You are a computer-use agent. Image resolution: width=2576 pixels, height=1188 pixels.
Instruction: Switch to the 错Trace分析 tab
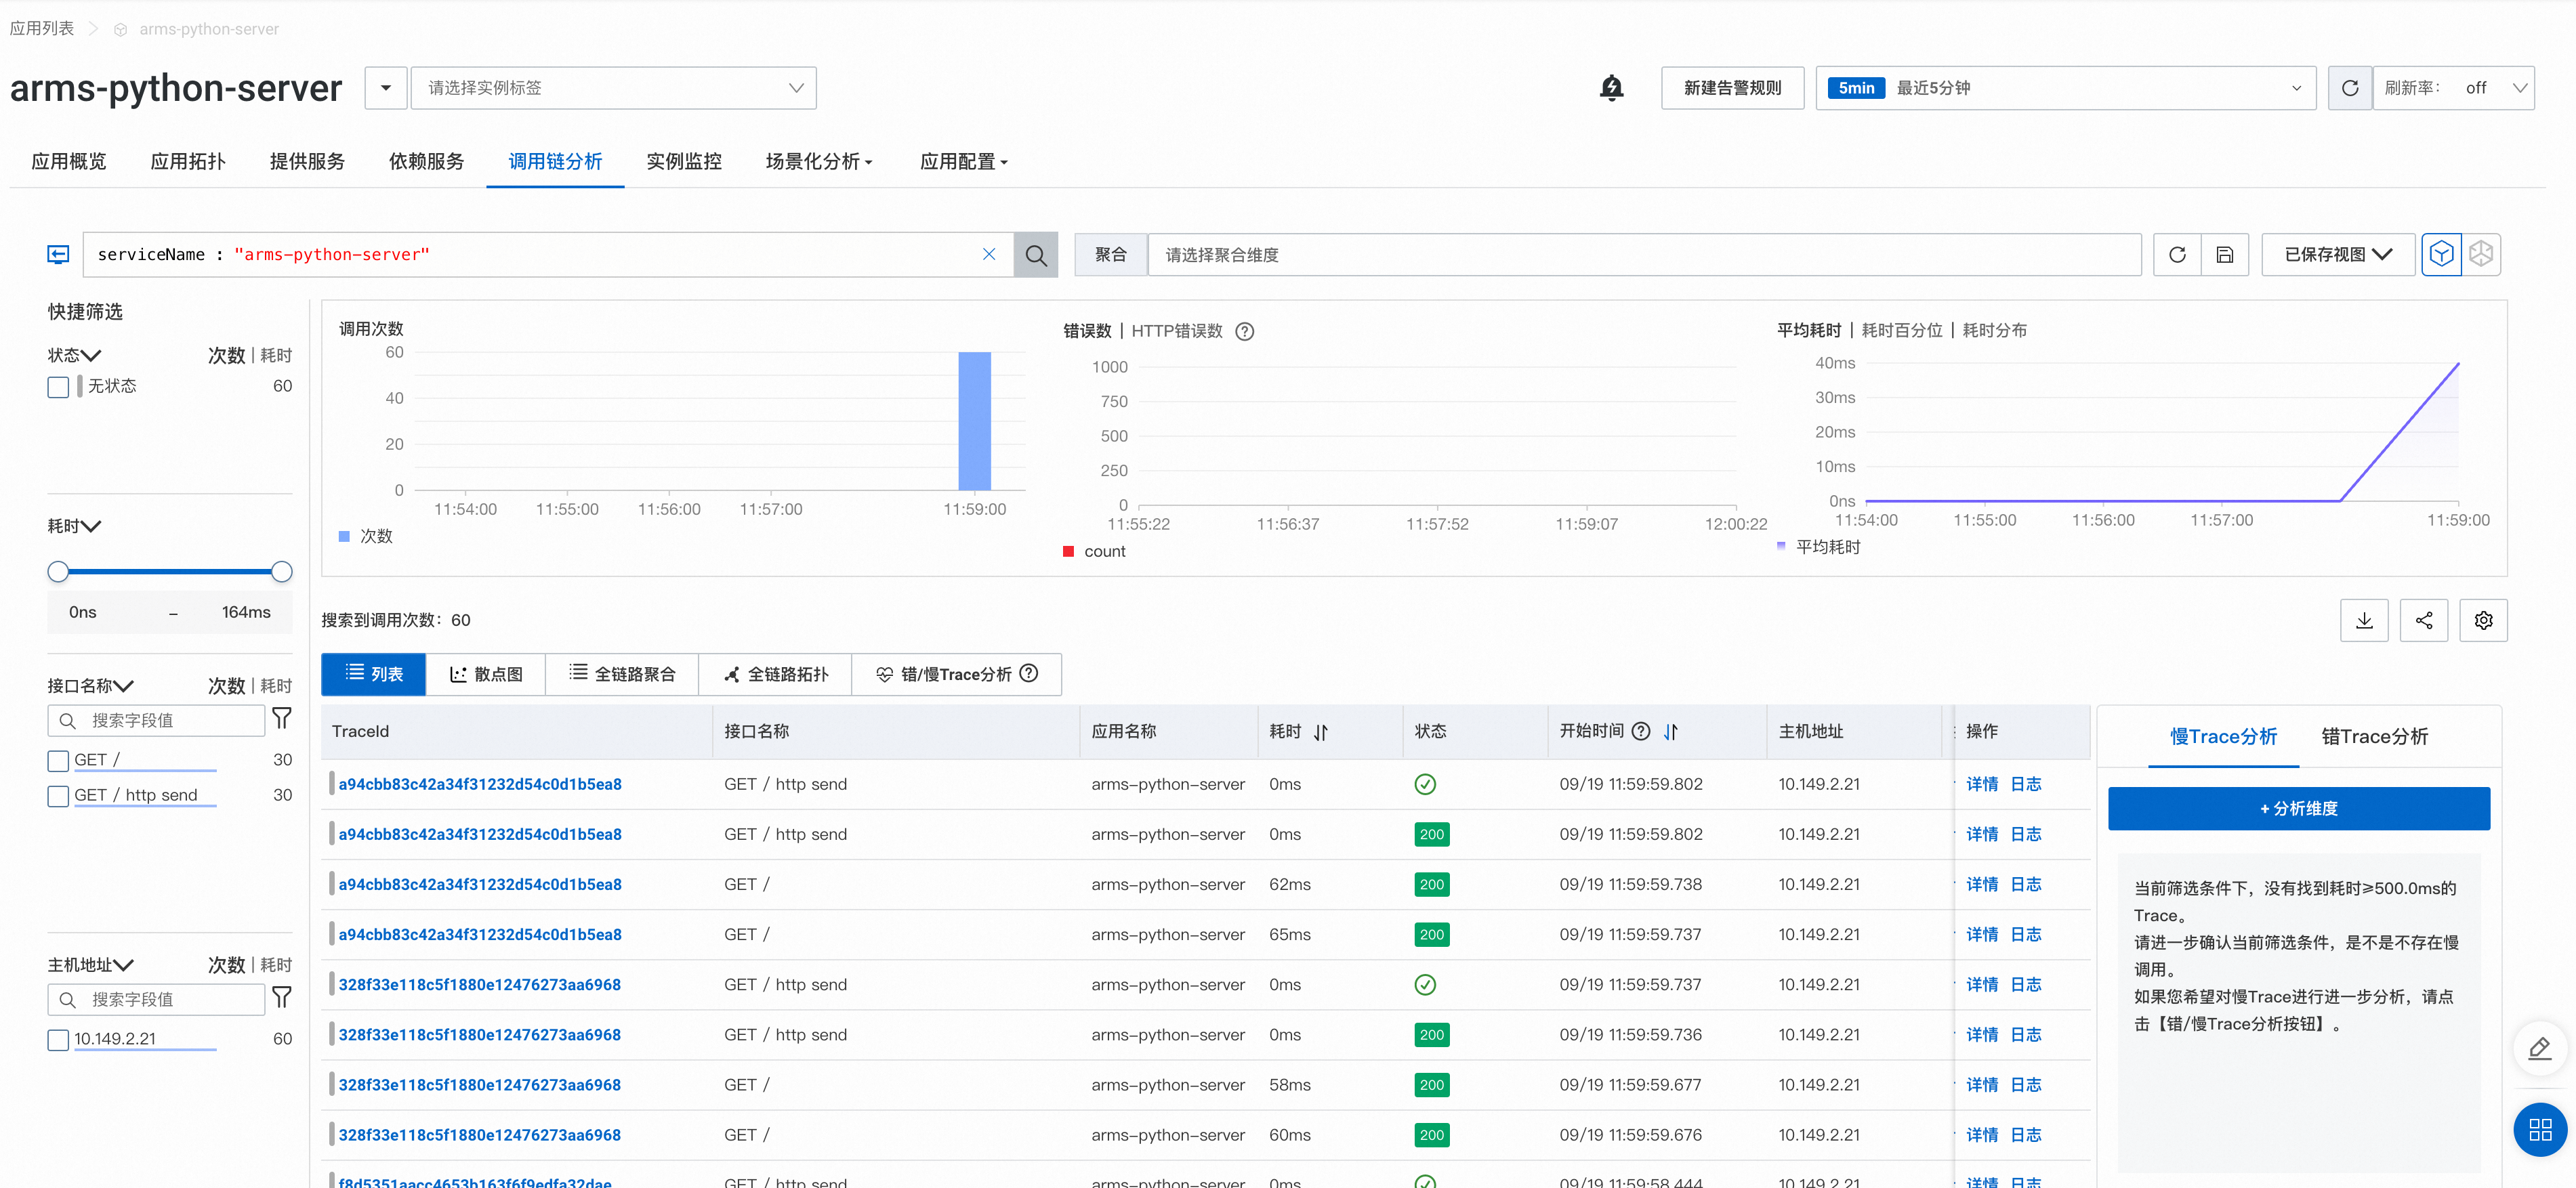(2374, 737)
